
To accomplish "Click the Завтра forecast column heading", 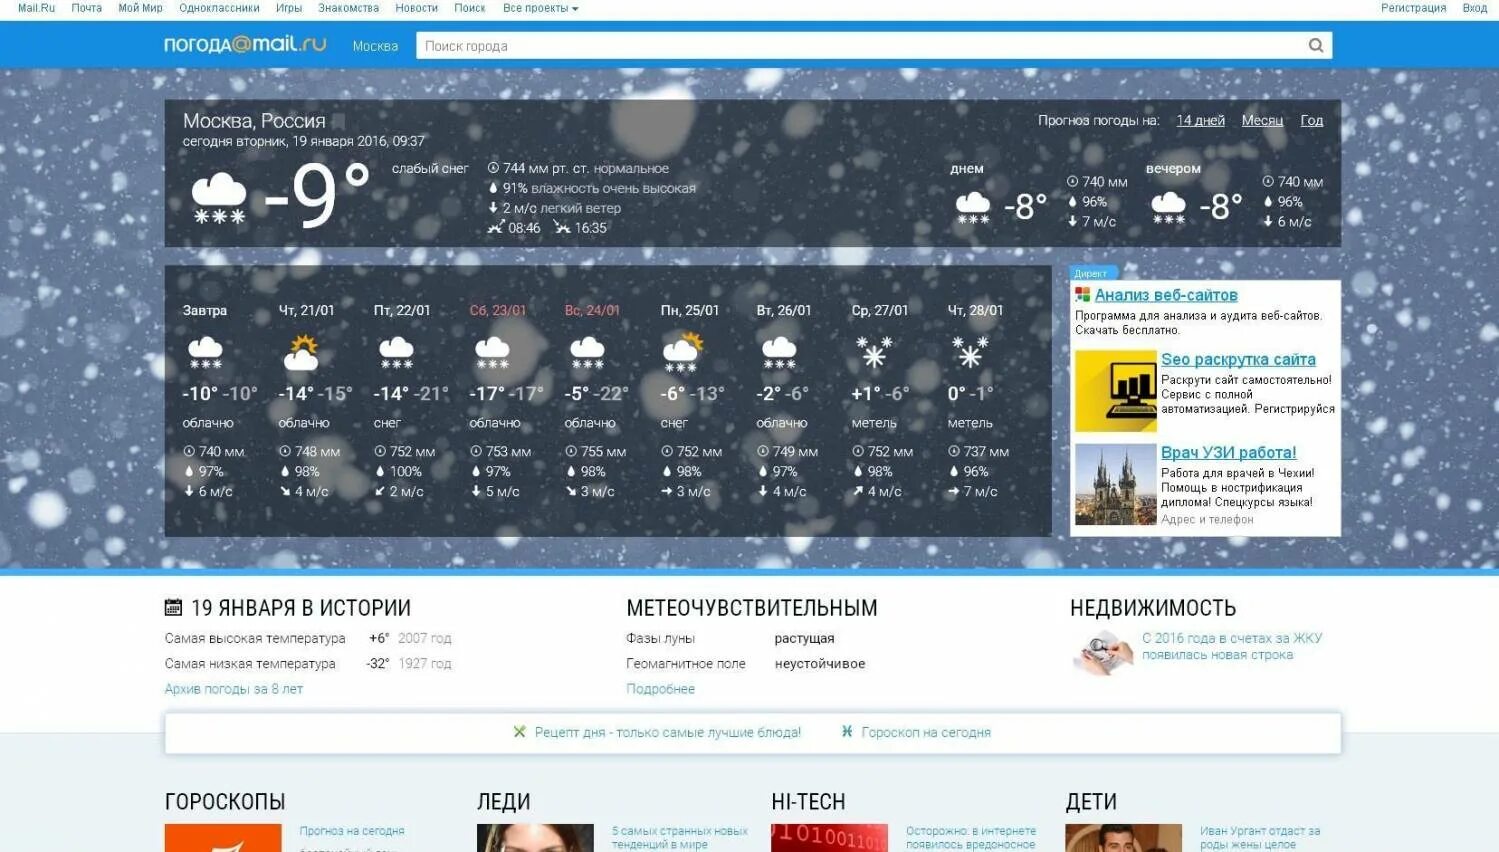I will [x=205, y=311].
